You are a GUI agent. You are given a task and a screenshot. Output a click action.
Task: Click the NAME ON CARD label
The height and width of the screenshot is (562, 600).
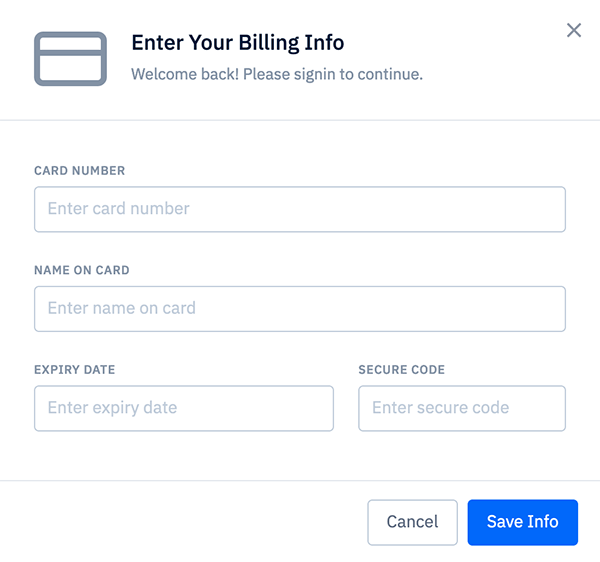(x=82, y=270)
